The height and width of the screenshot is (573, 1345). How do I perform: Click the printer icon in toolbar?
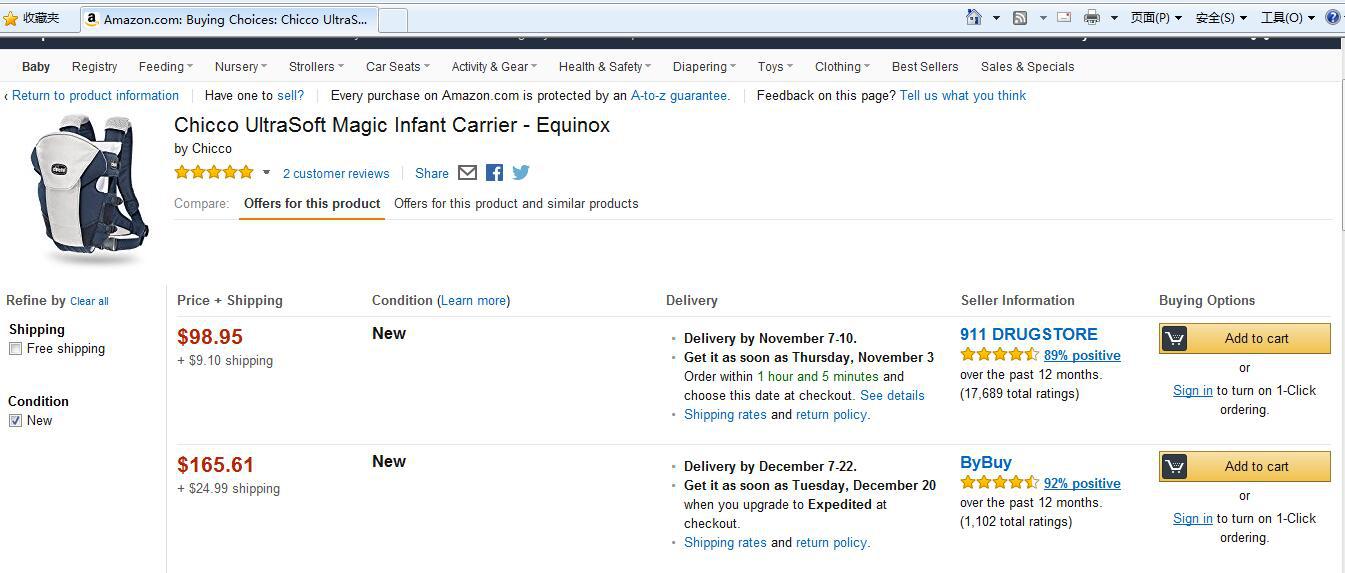coord(1091,17)
